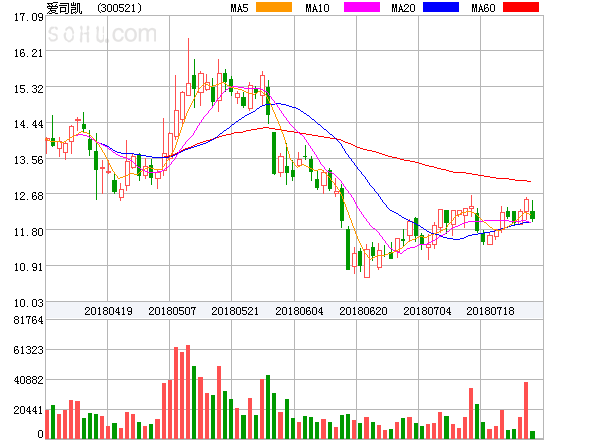Click the 10.91 price axis label
This screenshot has height=440, width=600.
29,267
